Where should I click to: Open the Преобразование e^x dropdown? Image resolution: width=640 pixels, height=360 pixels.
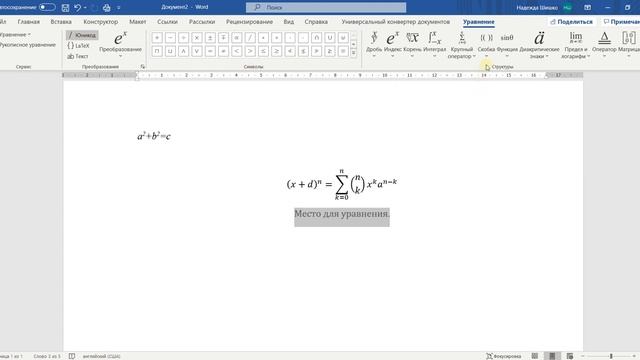tap(120, 45)
